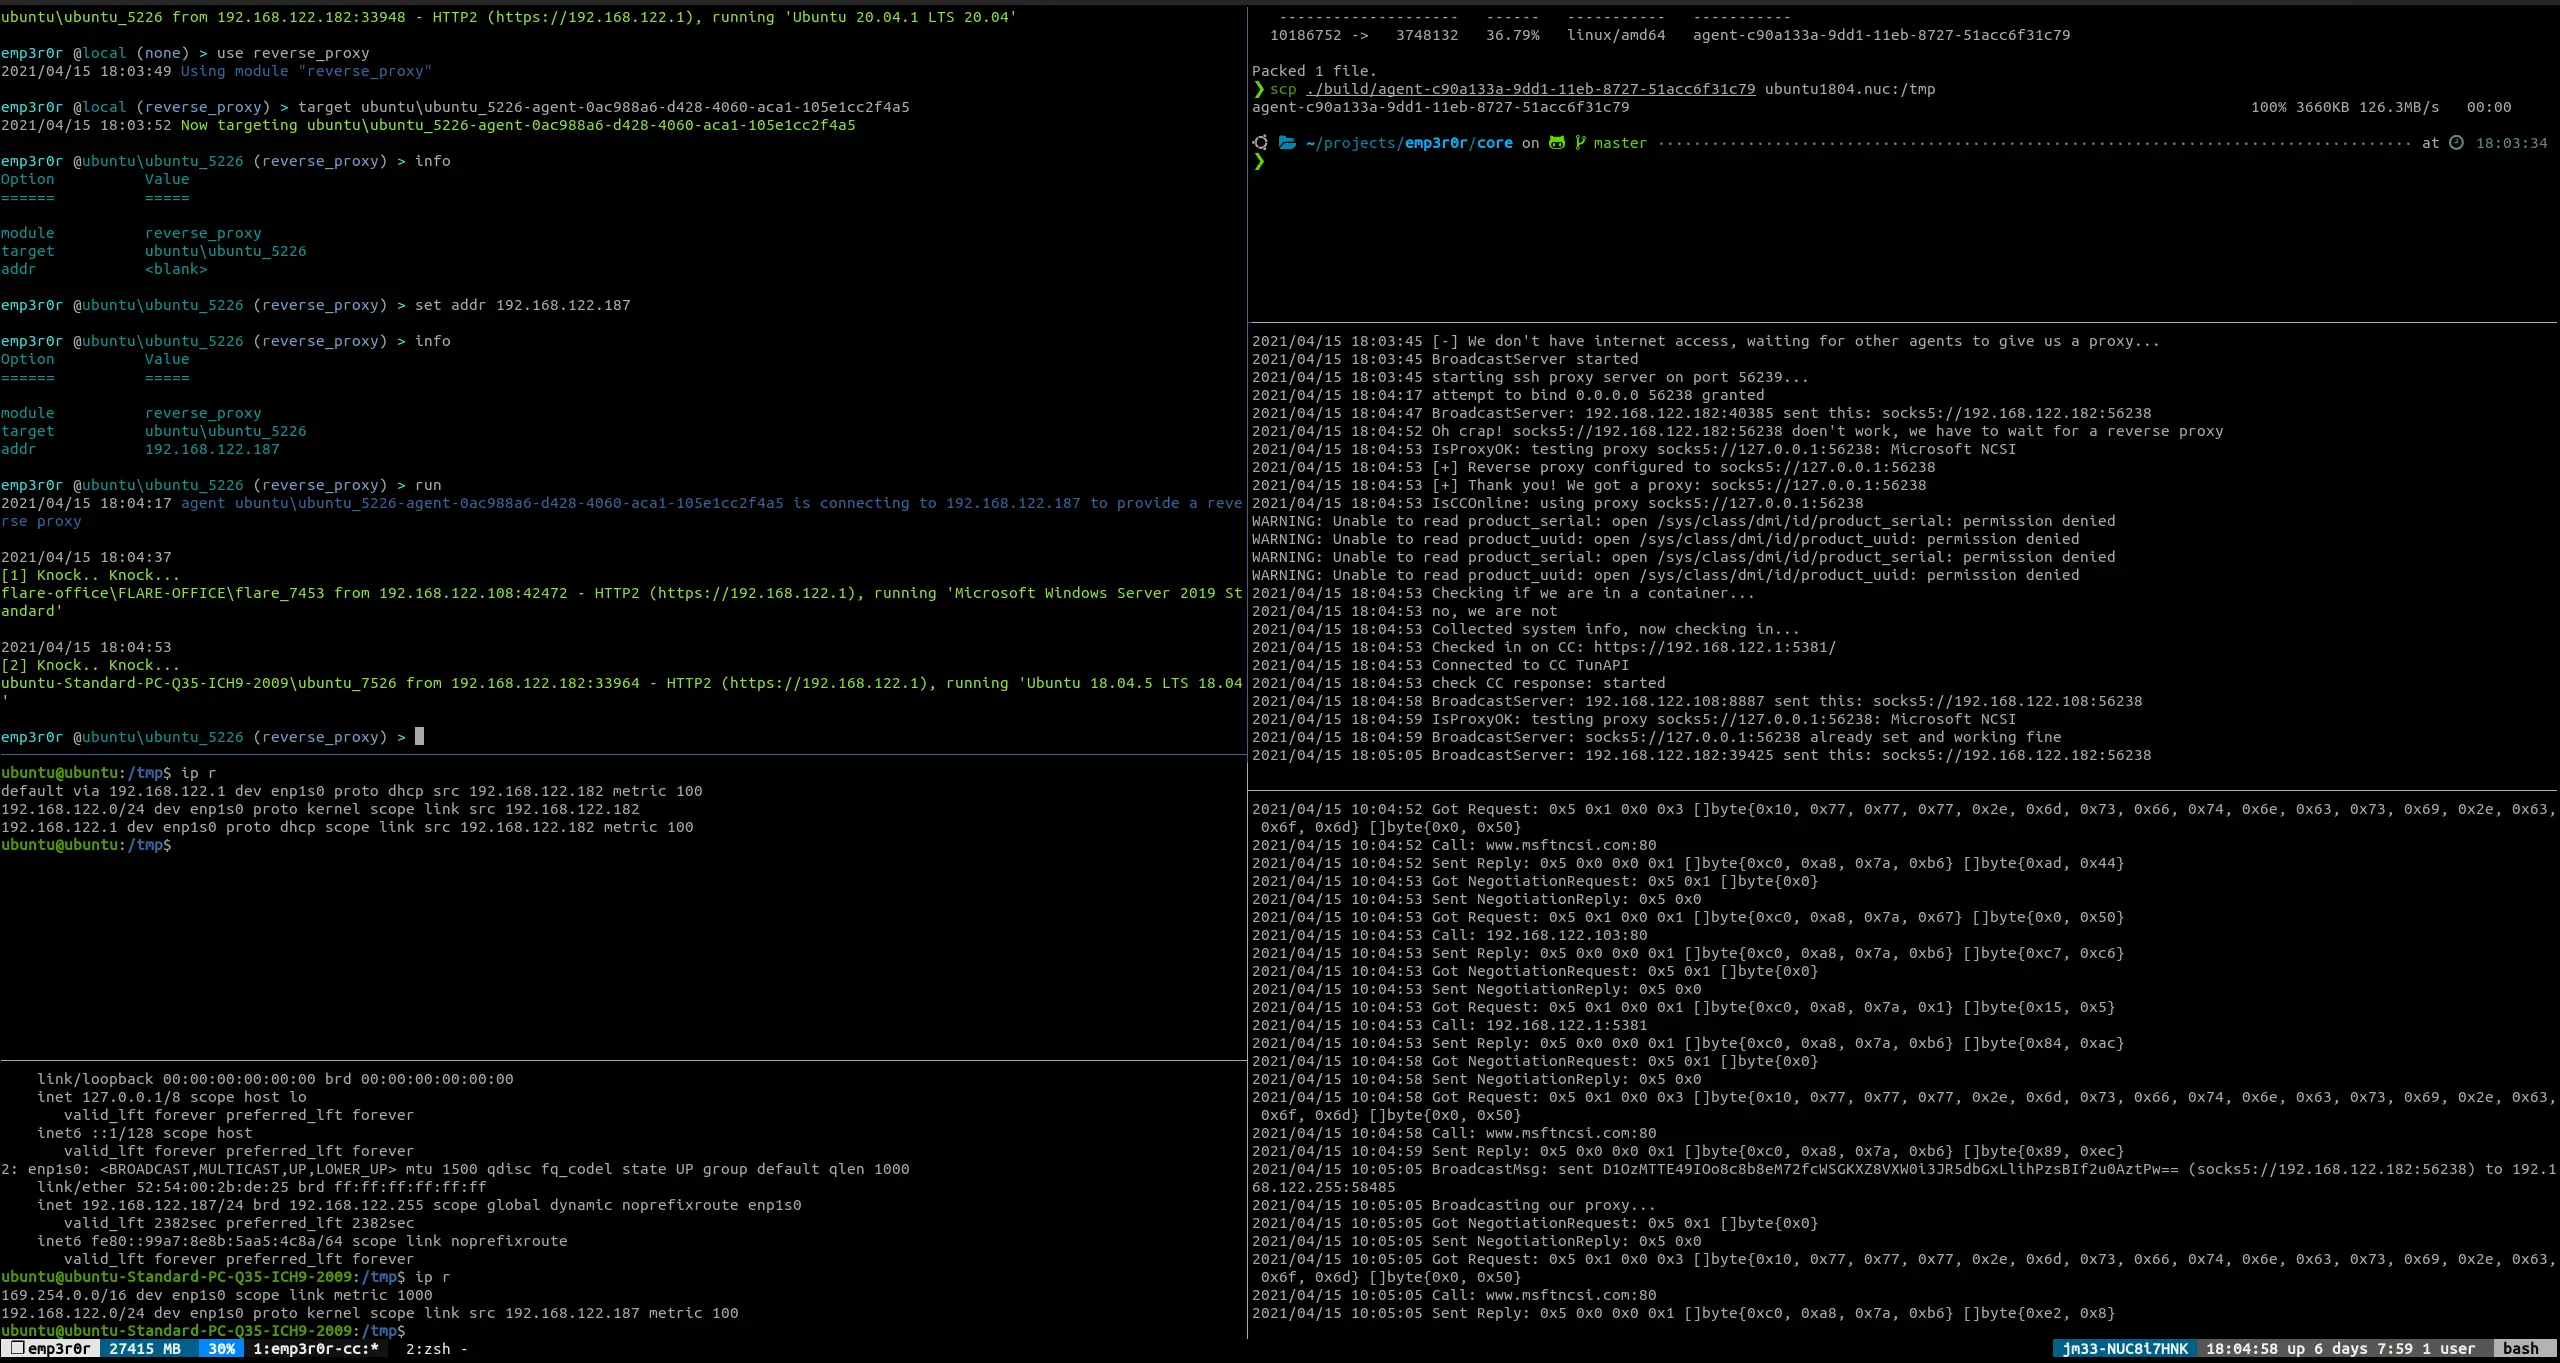Click the green prompt arrow before scp
This screenshot has height=1363, width=2560.
[x=1259, y=89]
